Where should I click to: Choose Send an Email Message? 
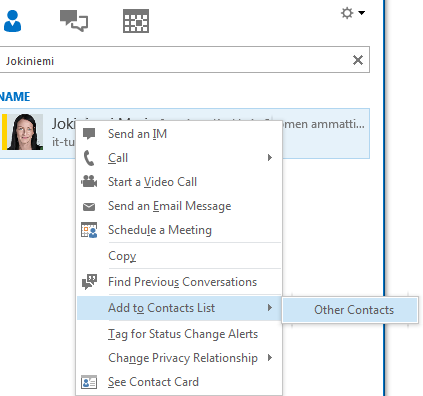pyautogui.click(x=179, y=206)
